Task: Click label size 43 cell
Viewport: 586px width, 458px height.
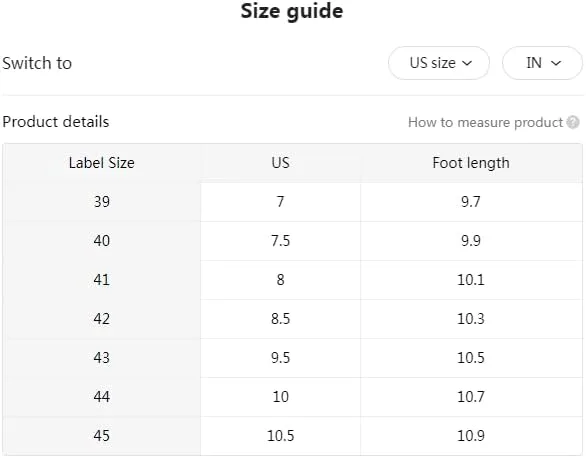Action: [102, 358]
